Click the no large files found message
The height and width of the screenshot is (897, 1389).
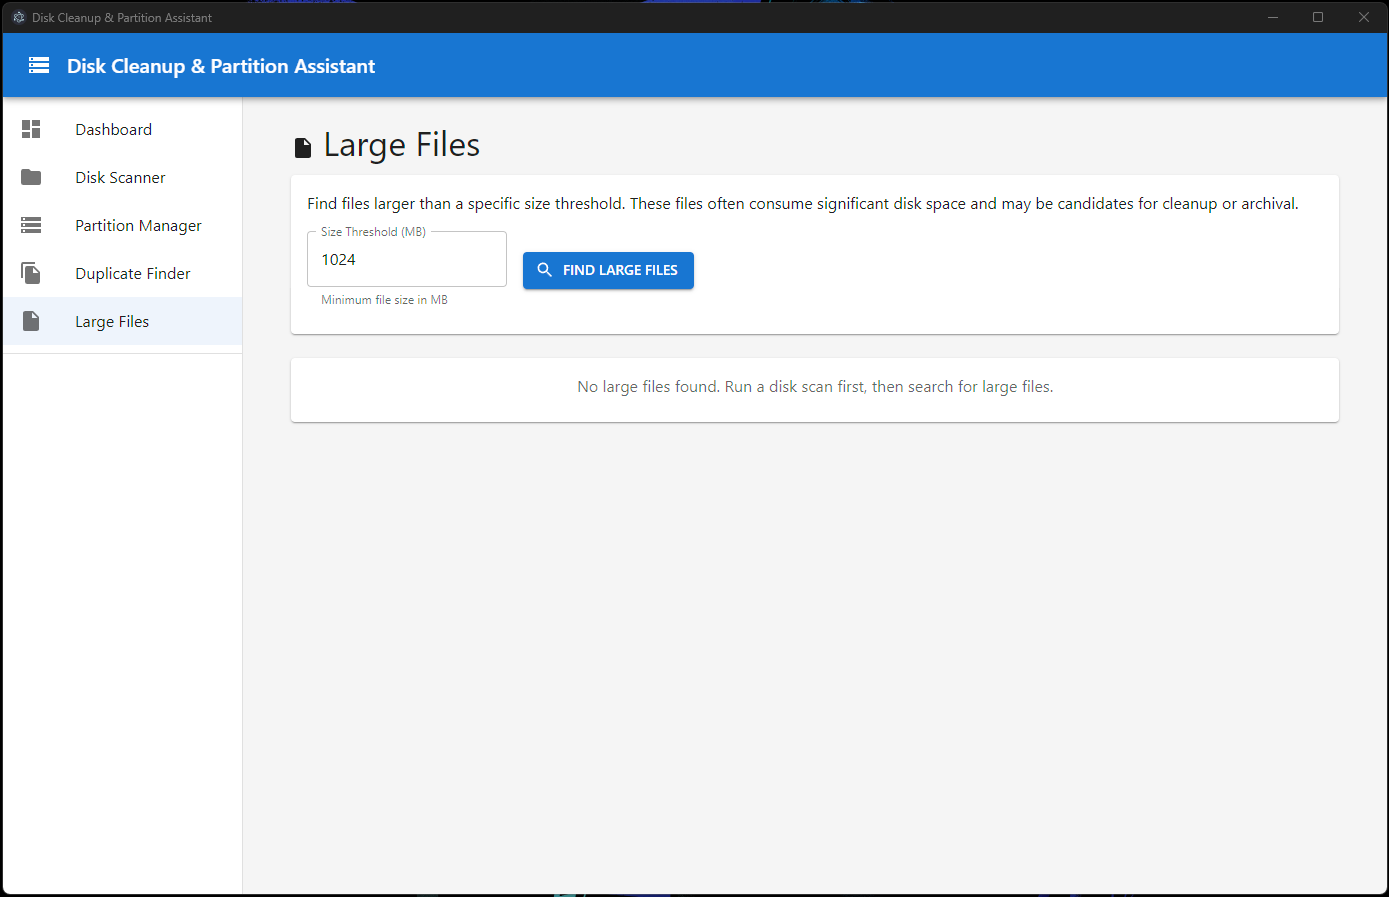pyautogui.click(x=814, y=386)
